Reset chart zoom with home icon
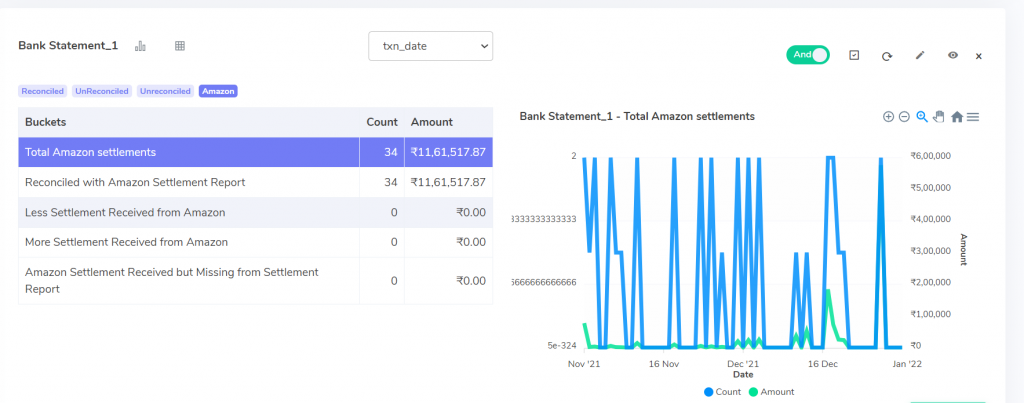 coord(957,117)
